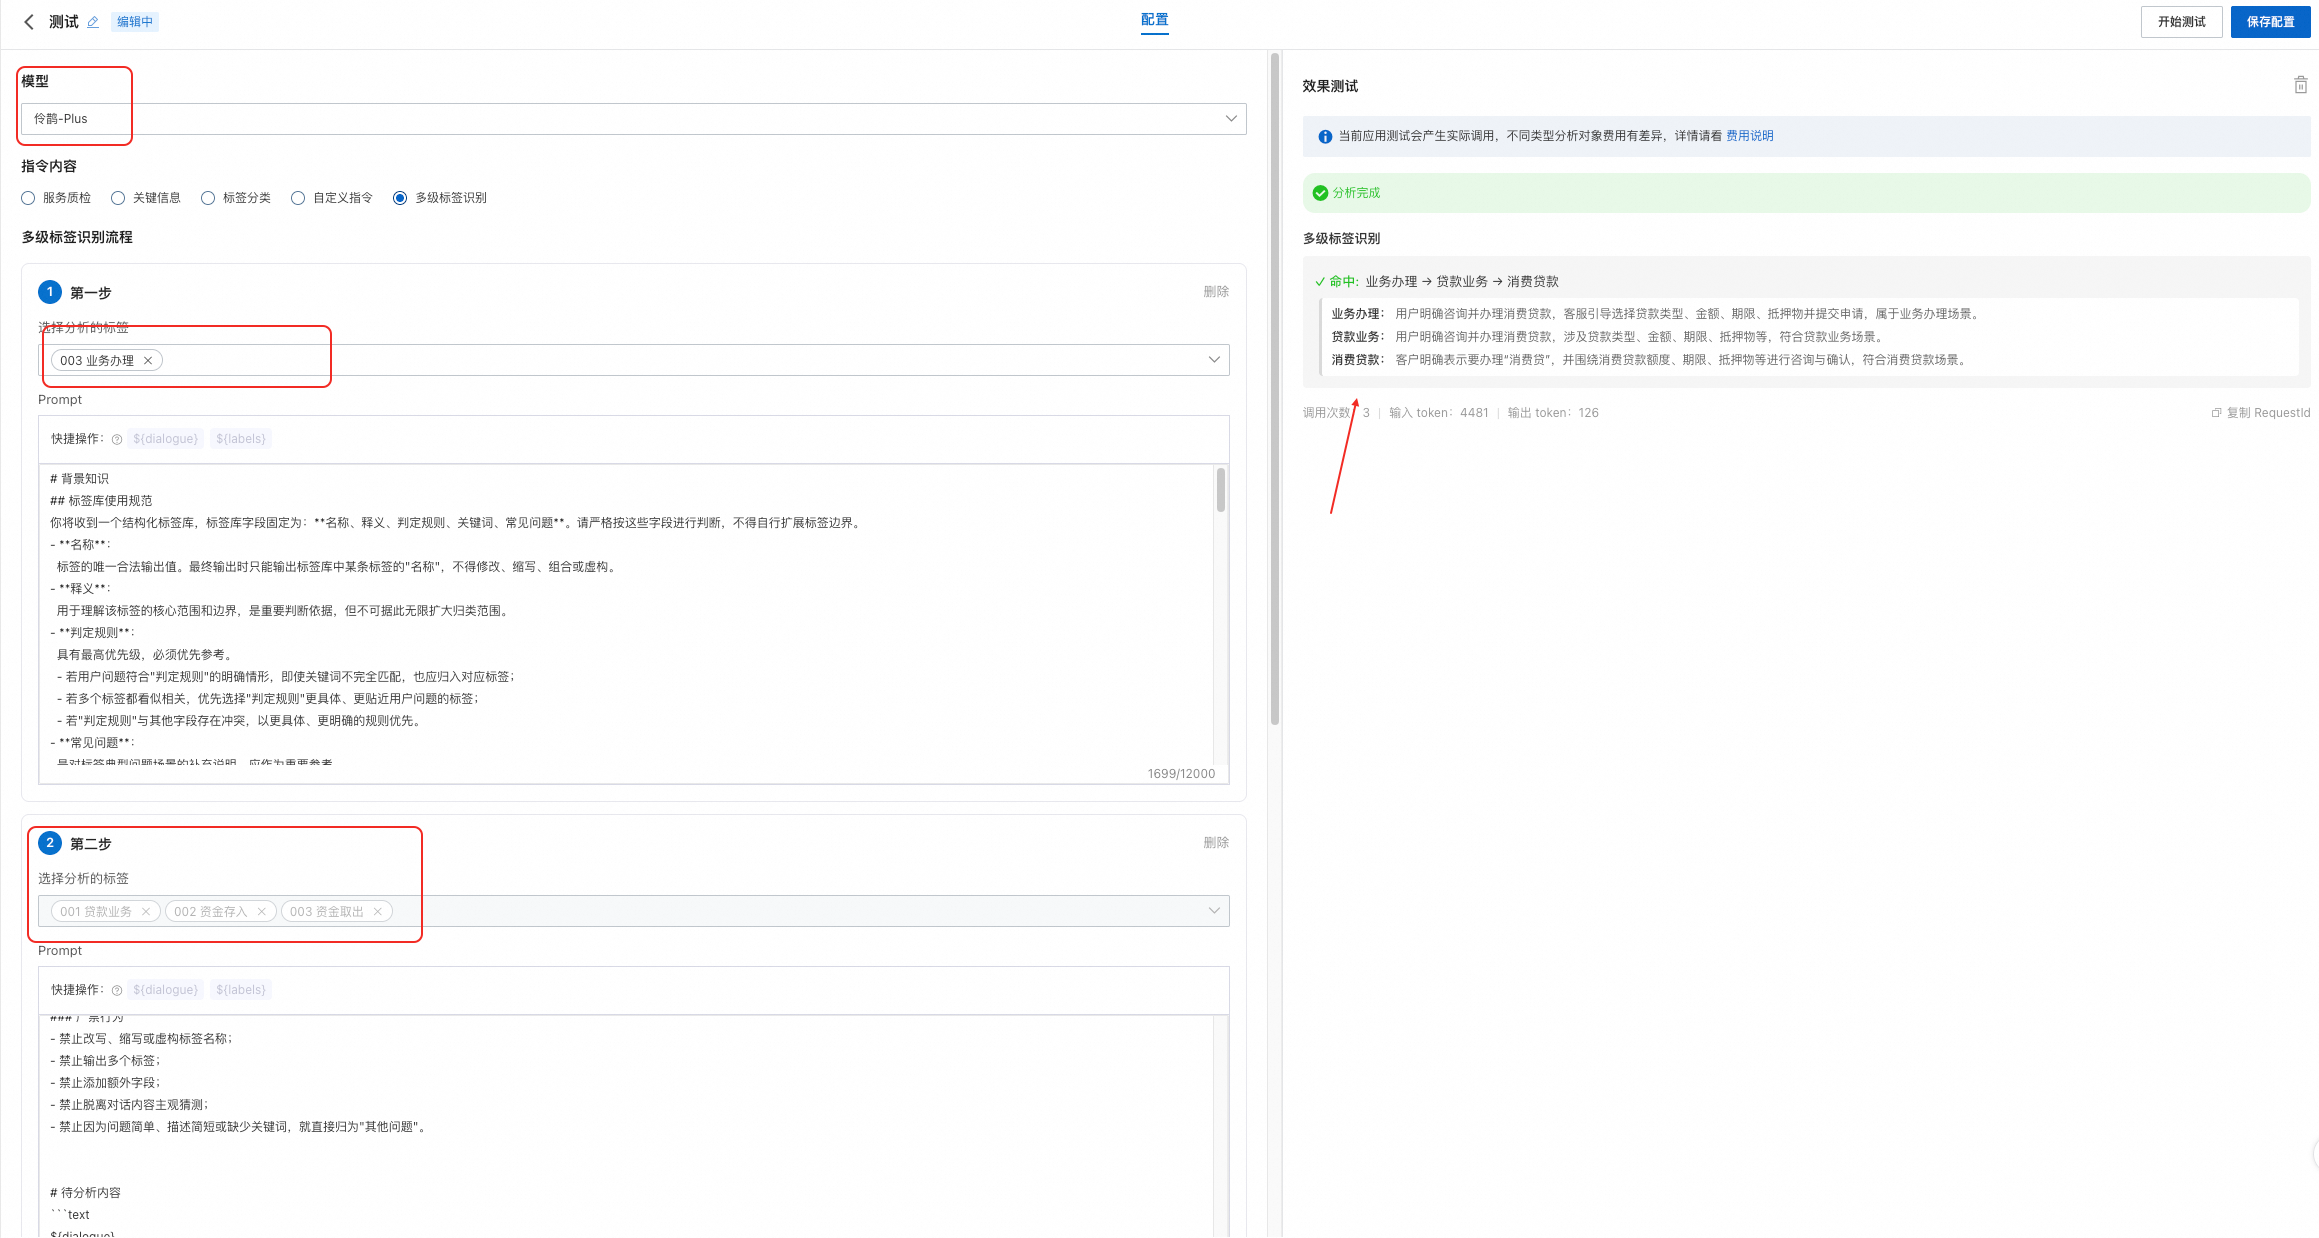Viewport: 2319px width, 1238px height.
Task: Open the 模型 dropdown showing 伶鹊-Plus
Action: click(x=633, y=119)
